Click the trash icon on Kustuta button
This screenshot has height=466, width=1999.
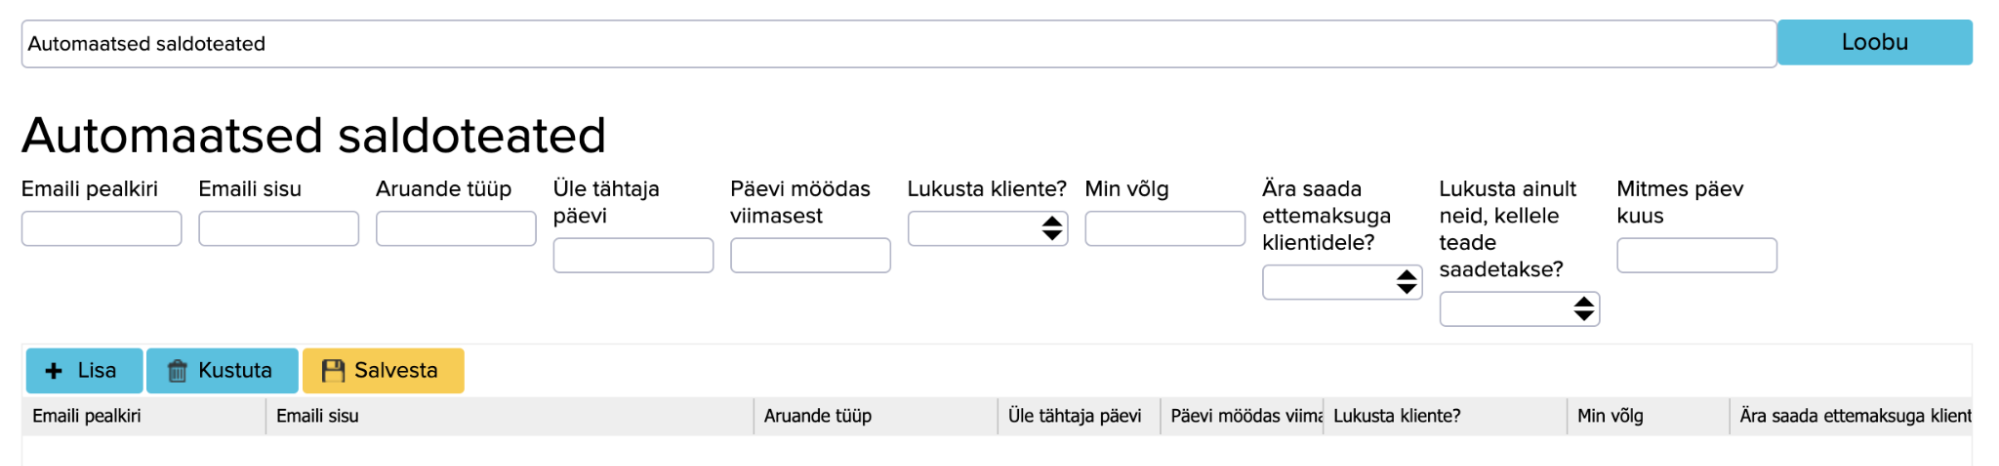pos(177,371)
